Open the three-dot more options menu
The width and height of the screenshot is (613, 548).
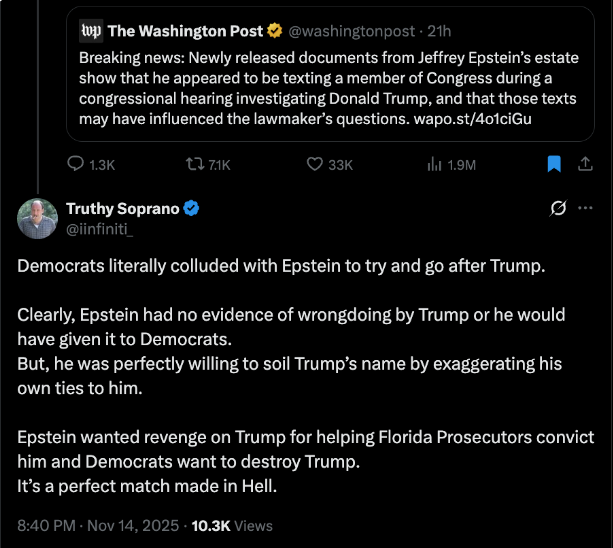click(586, 209)
